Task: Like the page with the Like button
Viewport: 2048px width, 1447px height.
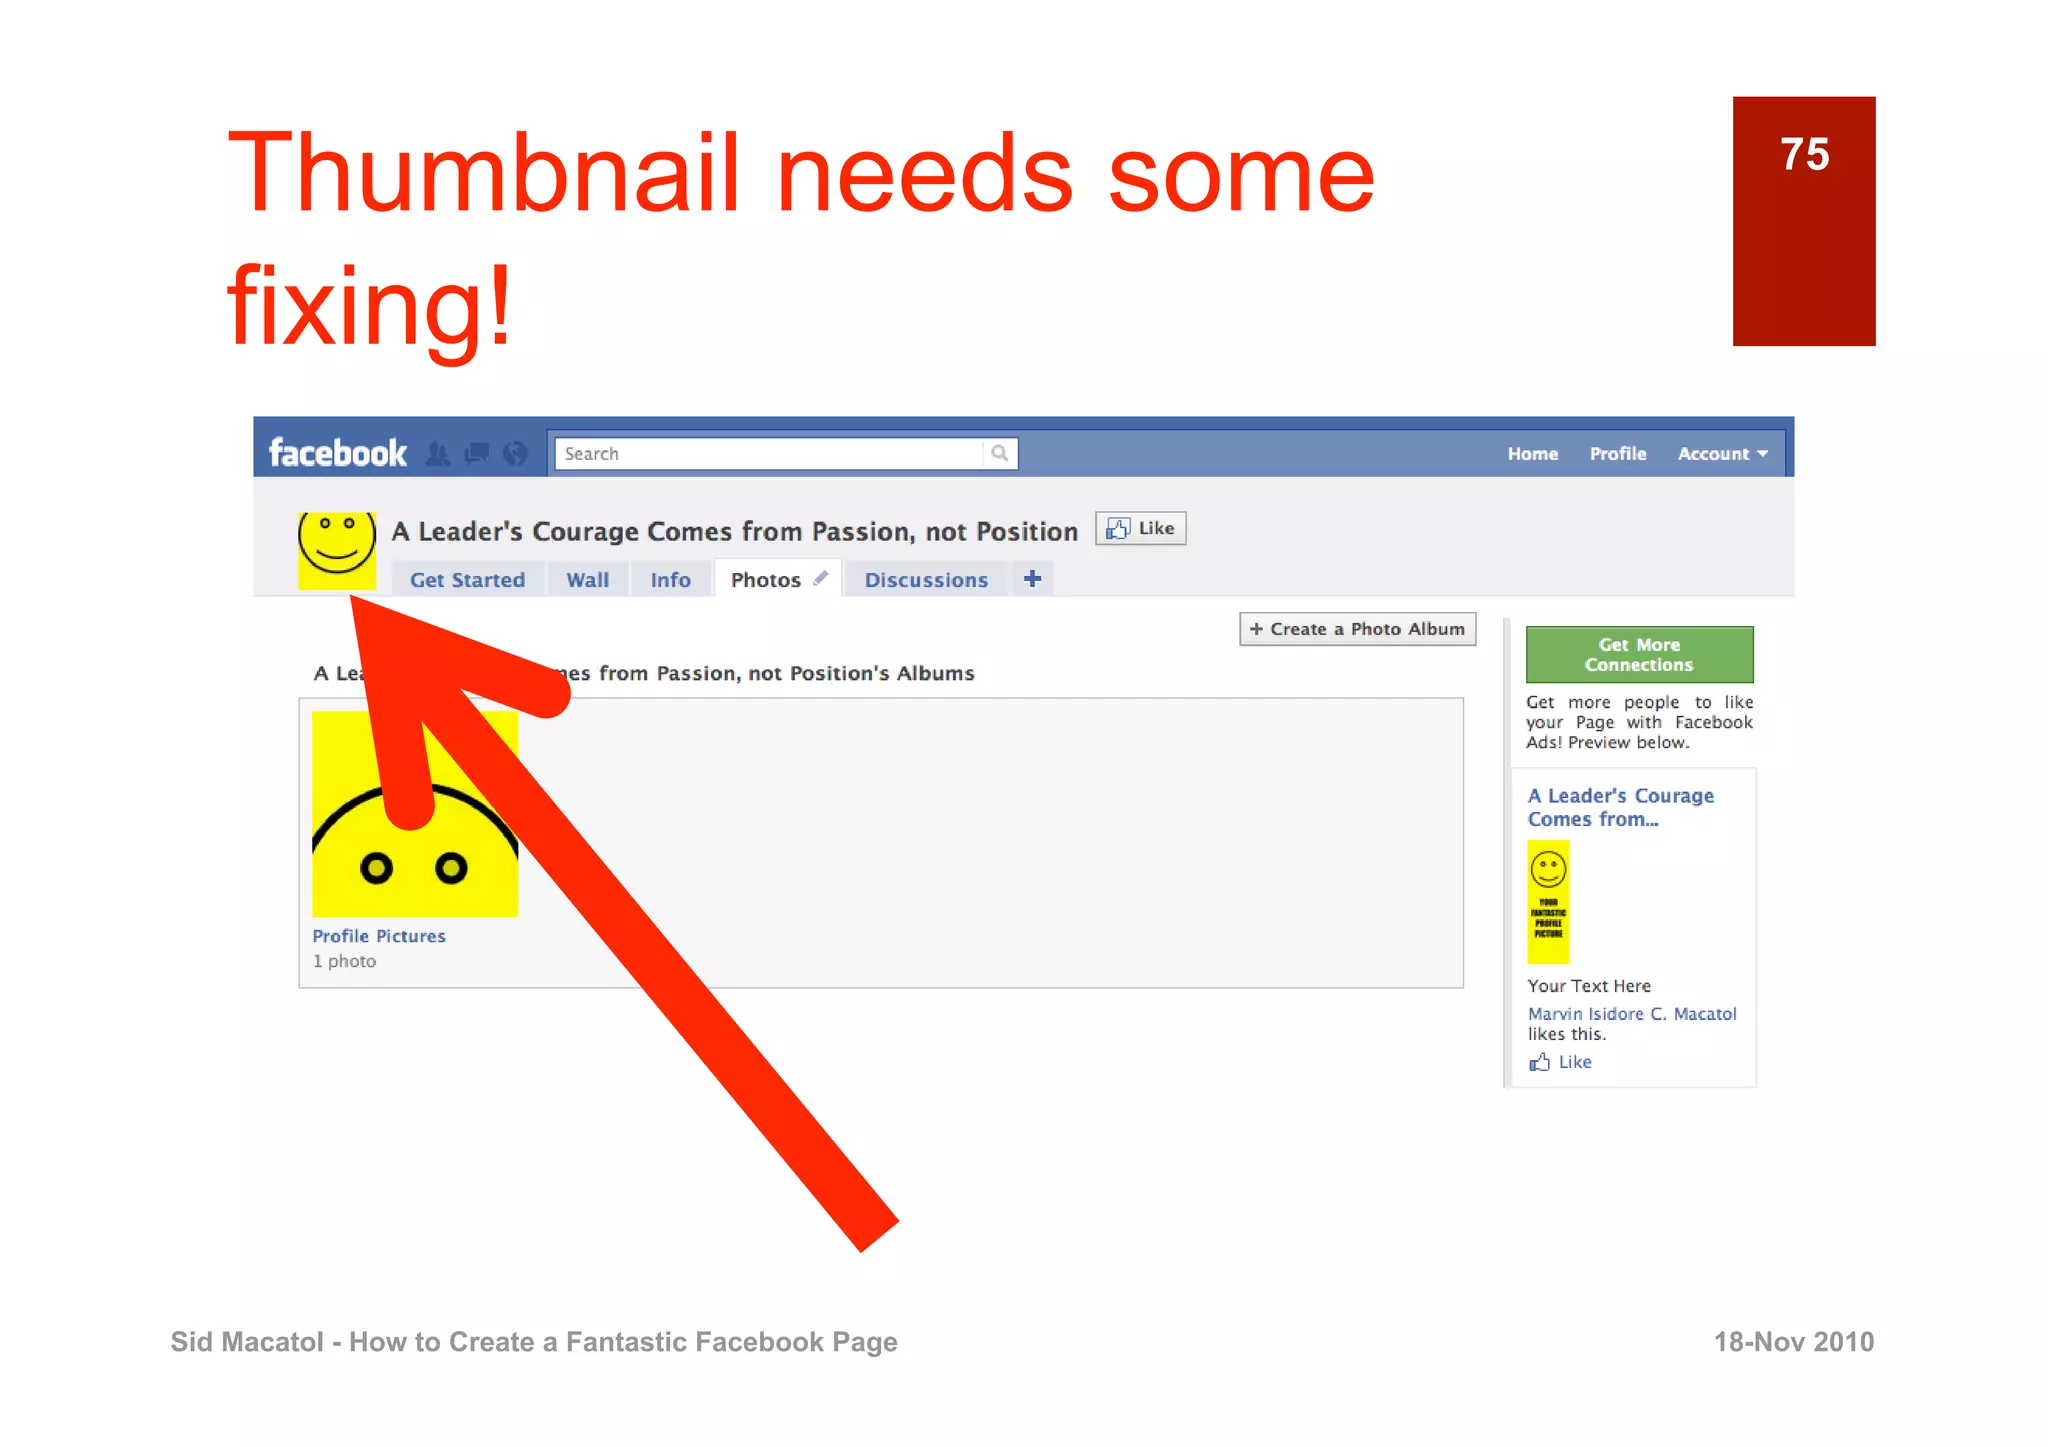Action: click(x=1141, y=528)
